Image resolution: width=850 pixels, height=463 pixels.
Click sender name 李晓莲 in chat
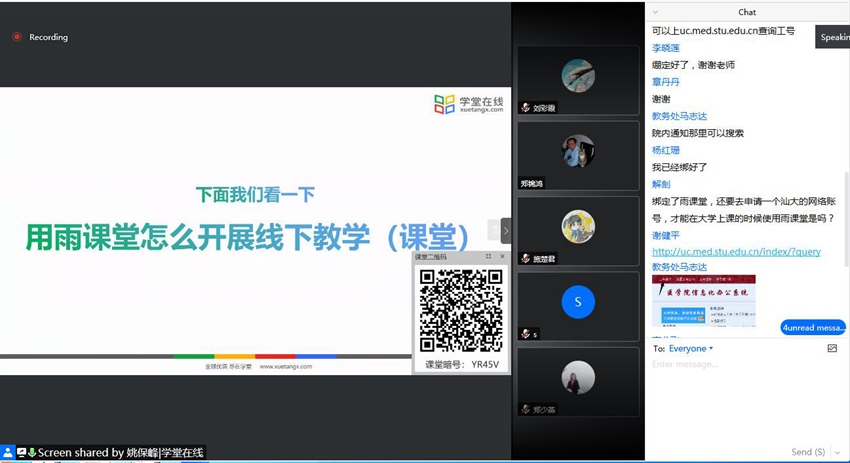[666, 48]
